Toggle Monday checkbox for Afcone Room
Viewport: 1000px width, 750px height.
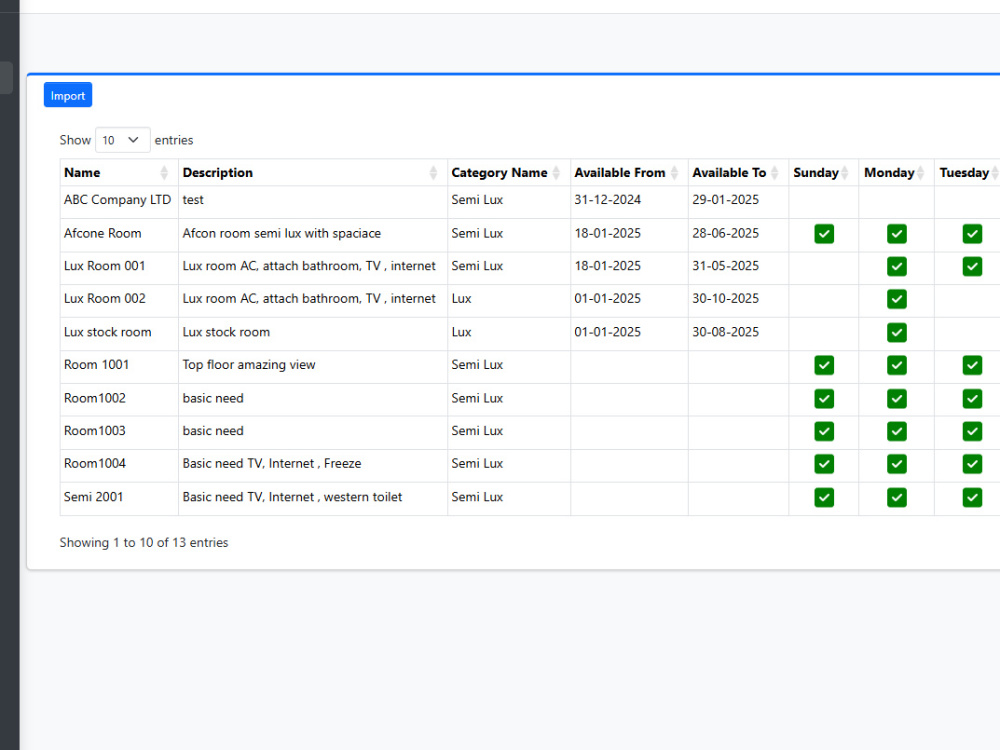click(x=897, y=234)
